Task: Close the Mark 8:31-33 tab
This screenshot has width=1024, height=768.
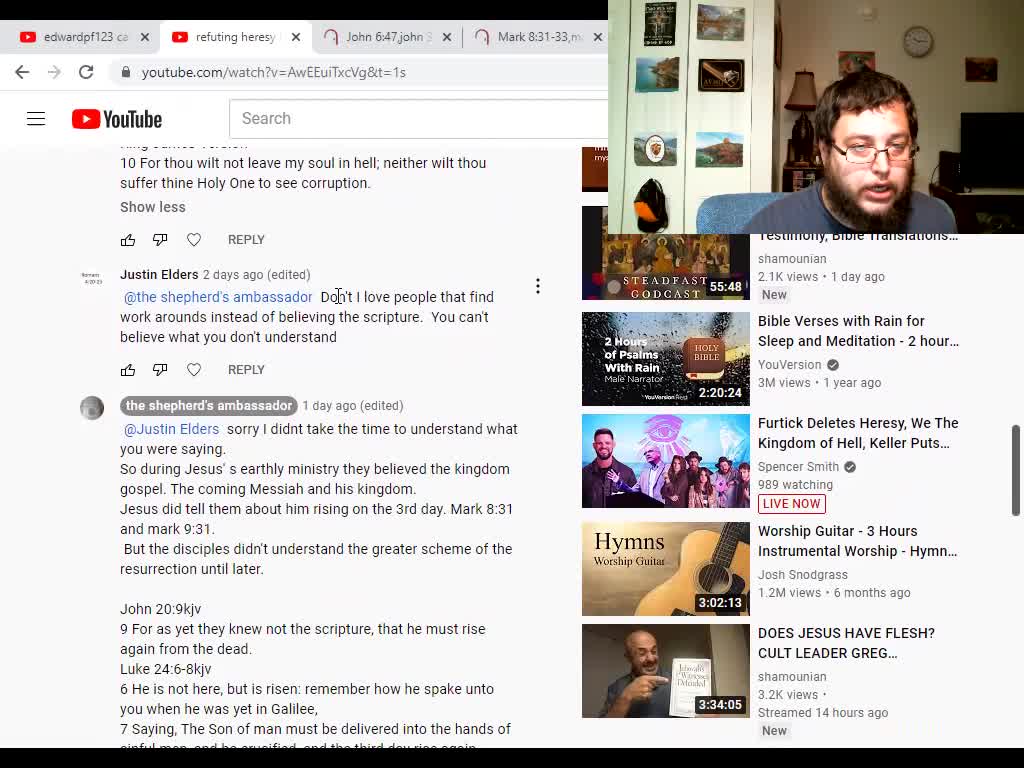Action: 598,37
